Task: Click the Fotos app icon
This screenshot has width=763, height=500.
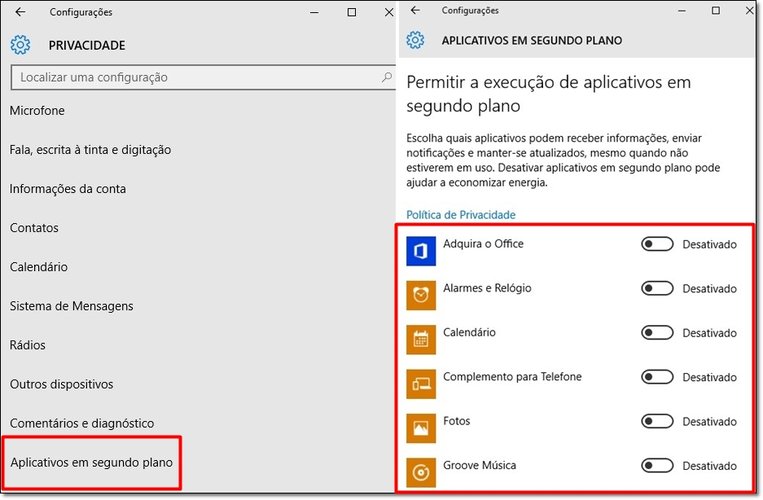Action: click(x=421, y=428)
